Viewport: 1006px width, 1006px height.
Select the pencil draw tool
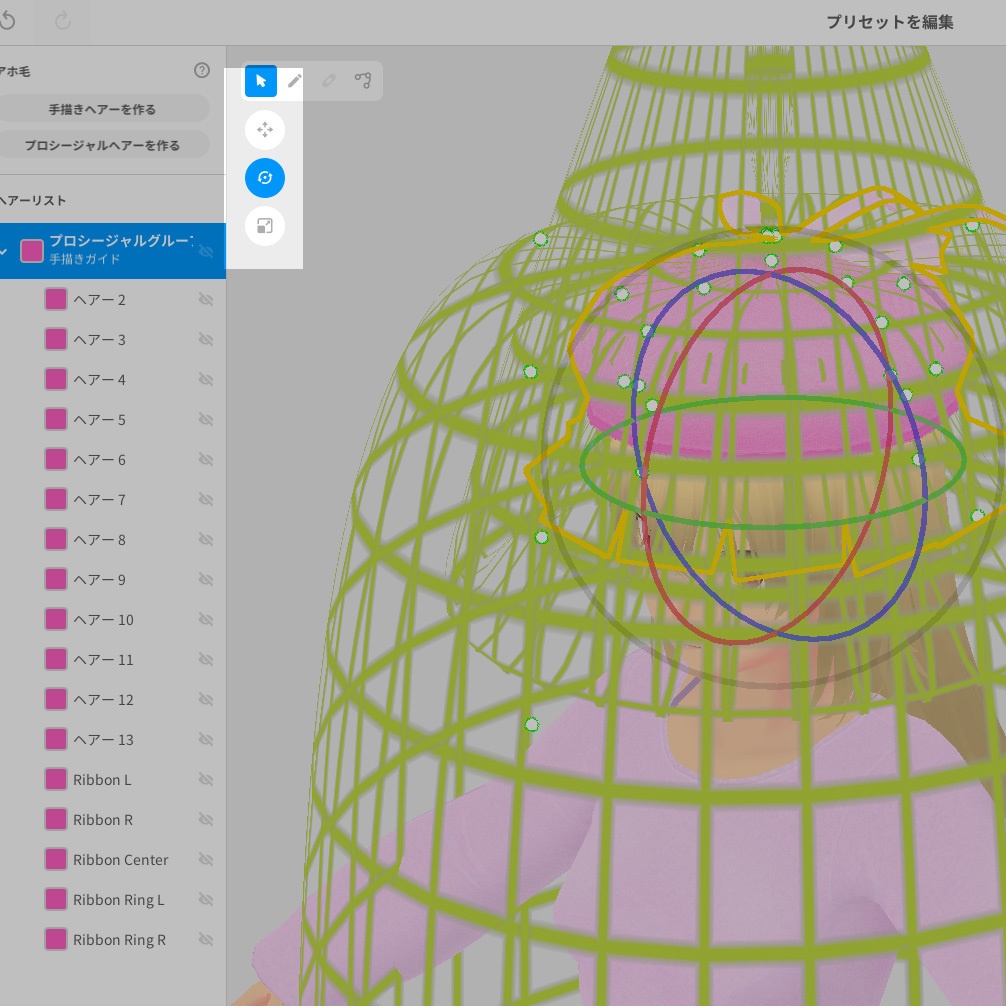click(x=294, y=81)
